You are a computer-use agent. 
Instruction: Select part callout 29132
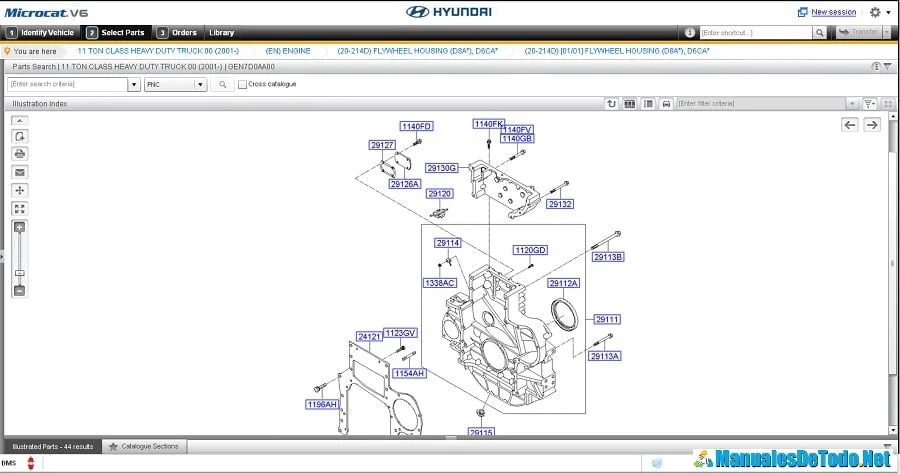560,204
